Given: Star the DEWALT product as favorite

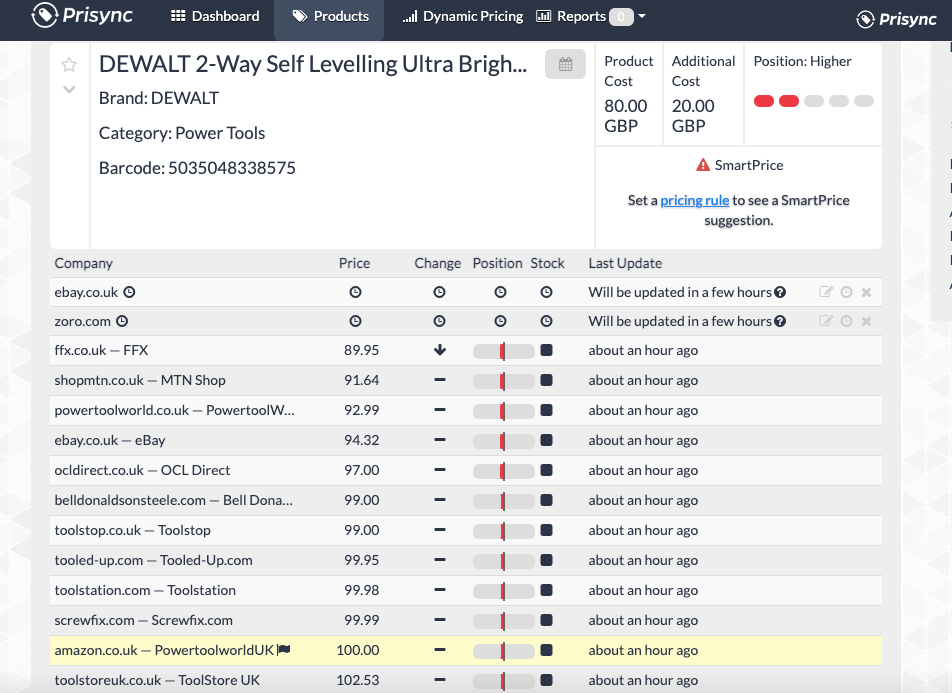Looking at the screenshot, I should [x=69, y=65].
